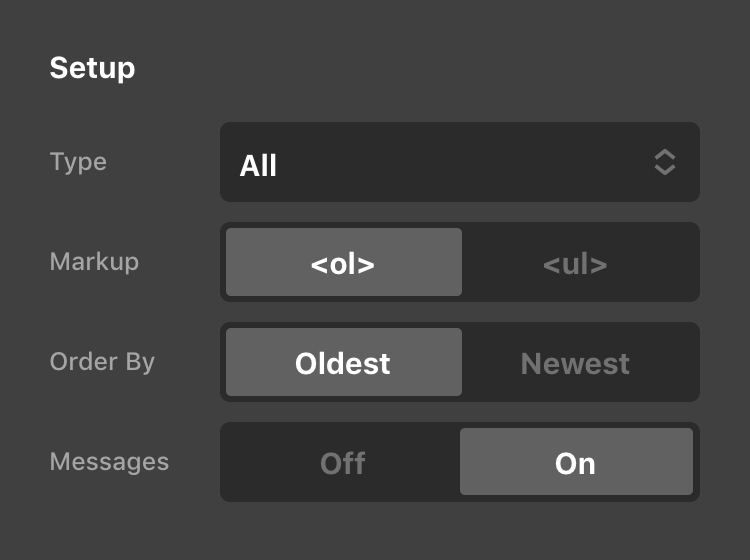This screenshot has width=750, height=560.
Task: Click the Messages field label
Action: [x=109, y=462]
